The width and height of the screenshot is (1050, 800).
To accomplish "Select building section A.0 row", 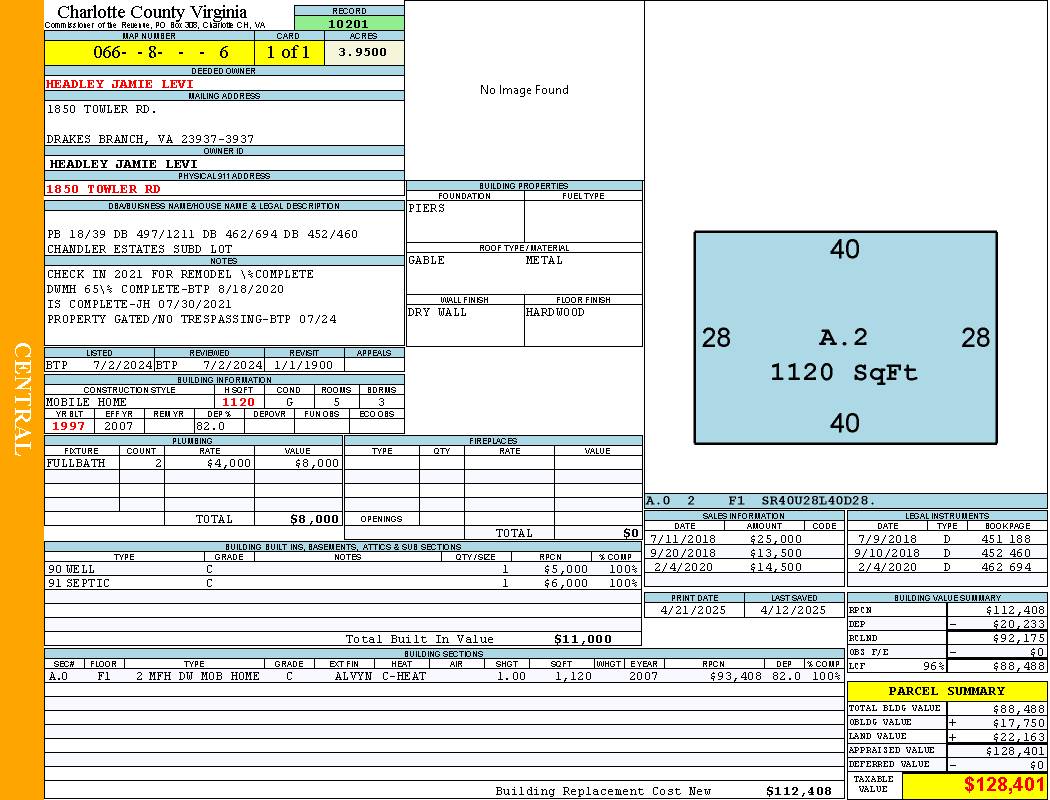I will click(443, 676).
